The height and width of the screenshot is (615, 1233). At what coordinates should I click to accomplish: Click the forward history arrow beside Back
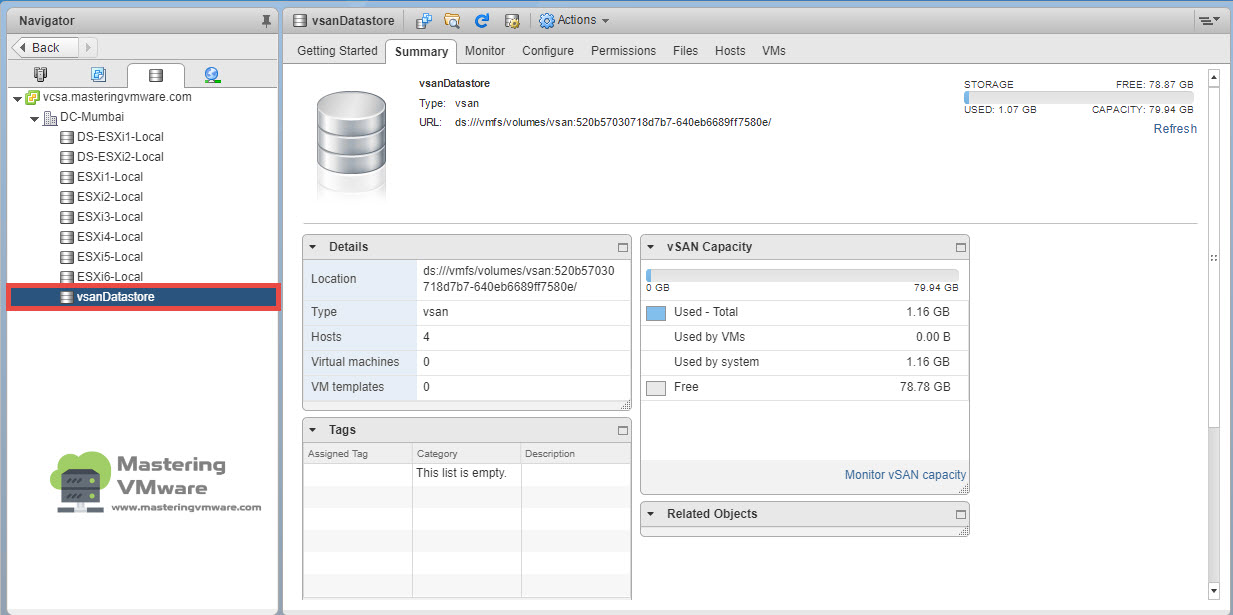89,47
